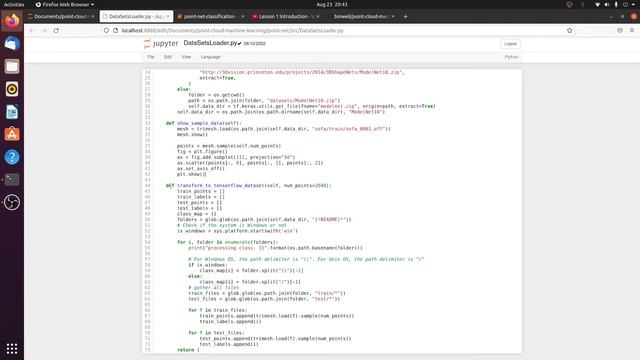Switch to the Documents/point-cloud tab
This screenshot has height=360, width=640.
coord(61,17)
